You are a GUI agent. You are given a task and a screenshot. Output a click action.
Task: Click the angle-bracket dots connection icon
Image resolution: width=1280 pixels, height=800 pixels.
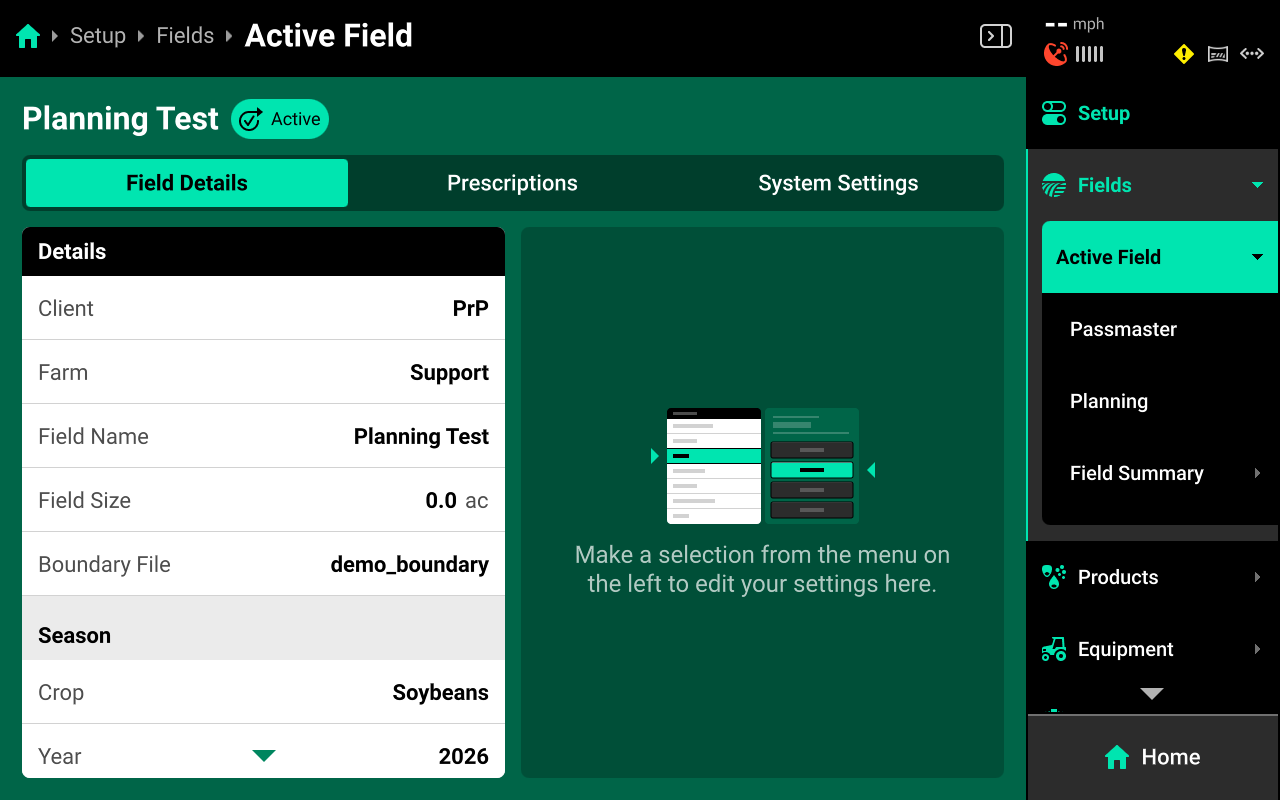(1252, 54)
